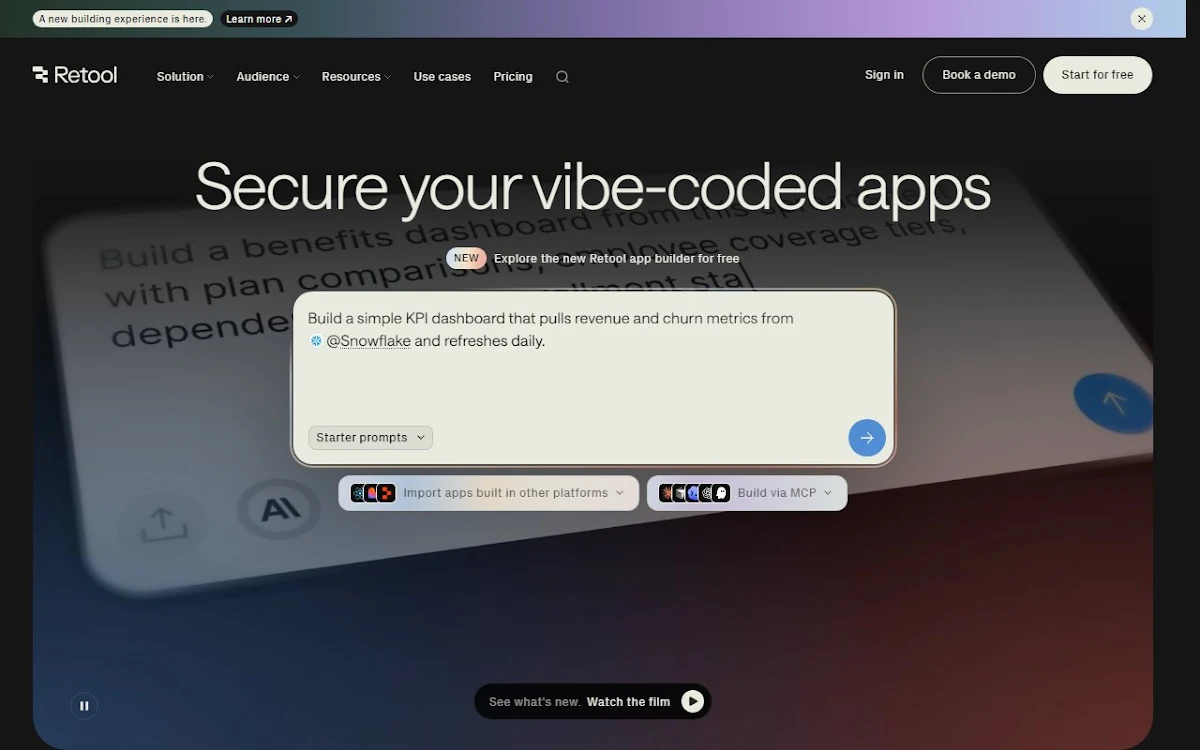
Task: Open the site search magnifier icon
Action: 562,77
